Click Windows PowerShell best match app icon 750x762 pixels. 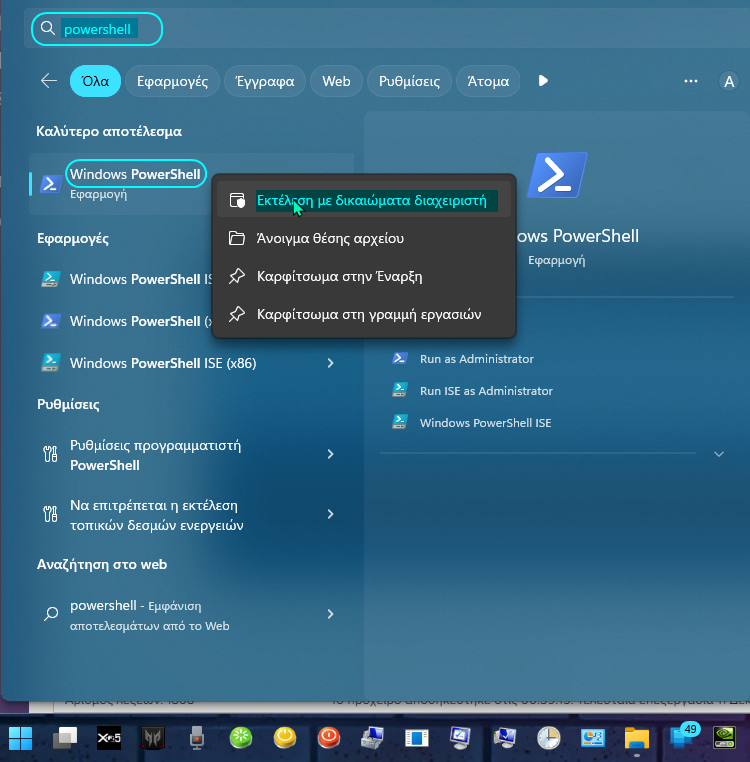coord(51,184)
